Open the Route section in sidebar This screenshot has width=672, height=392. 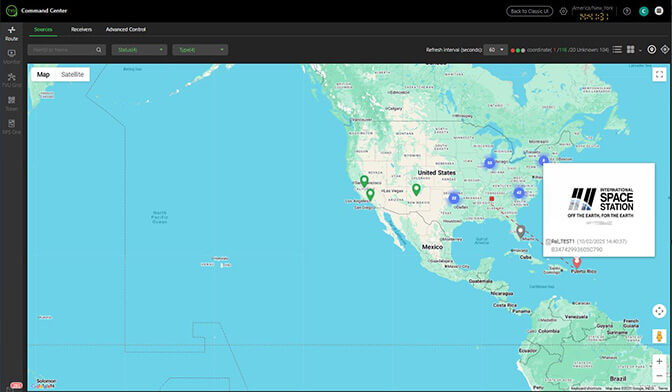click(x=12, y=33)
